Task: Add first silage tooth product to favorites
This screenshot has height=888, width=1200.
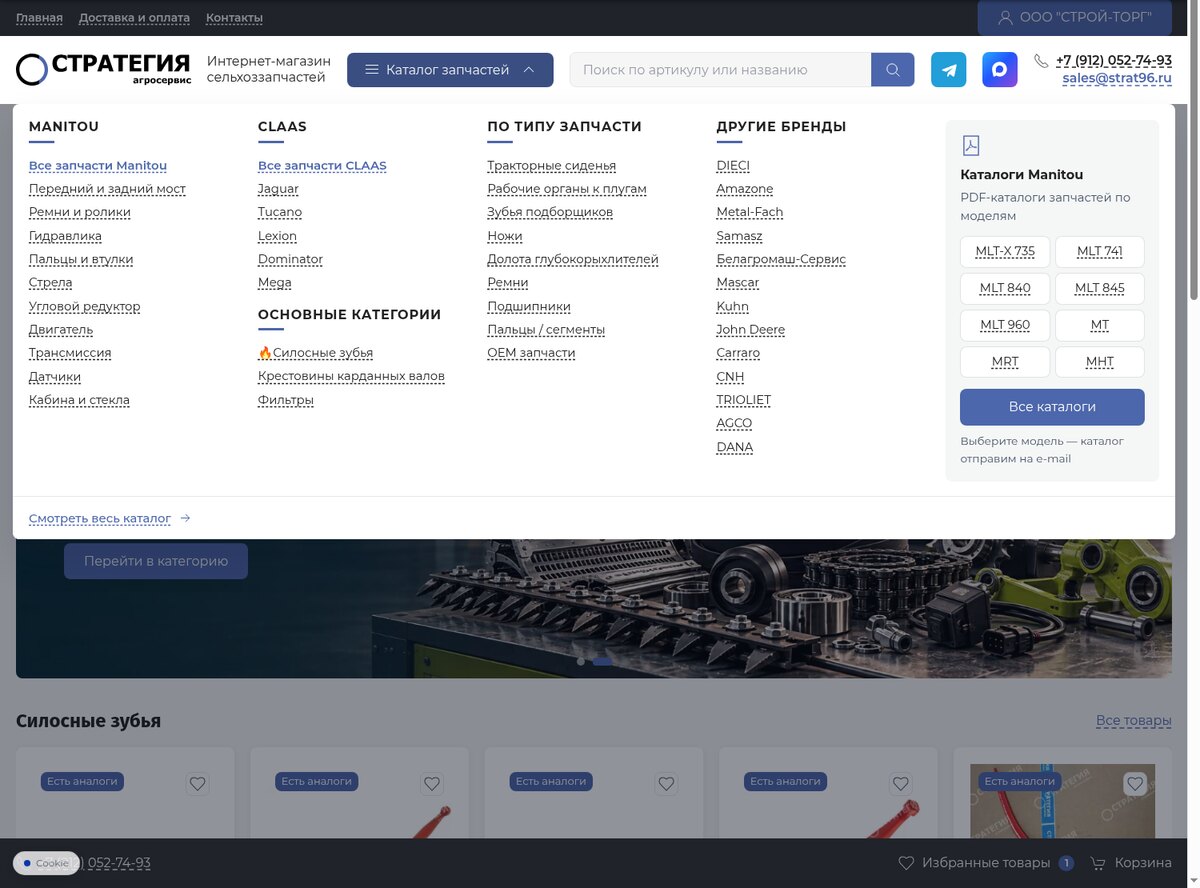Action: pyautogui.click(x=197, y=784)
